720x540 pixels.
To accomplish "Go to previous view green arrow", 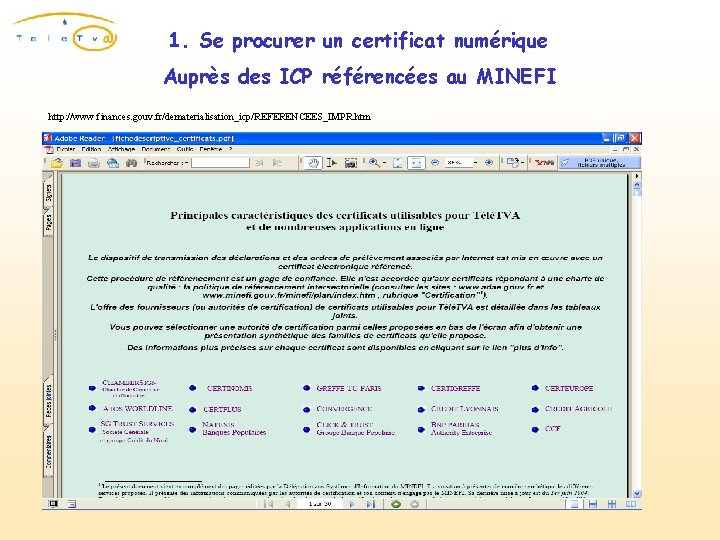I will coord(396,504).
